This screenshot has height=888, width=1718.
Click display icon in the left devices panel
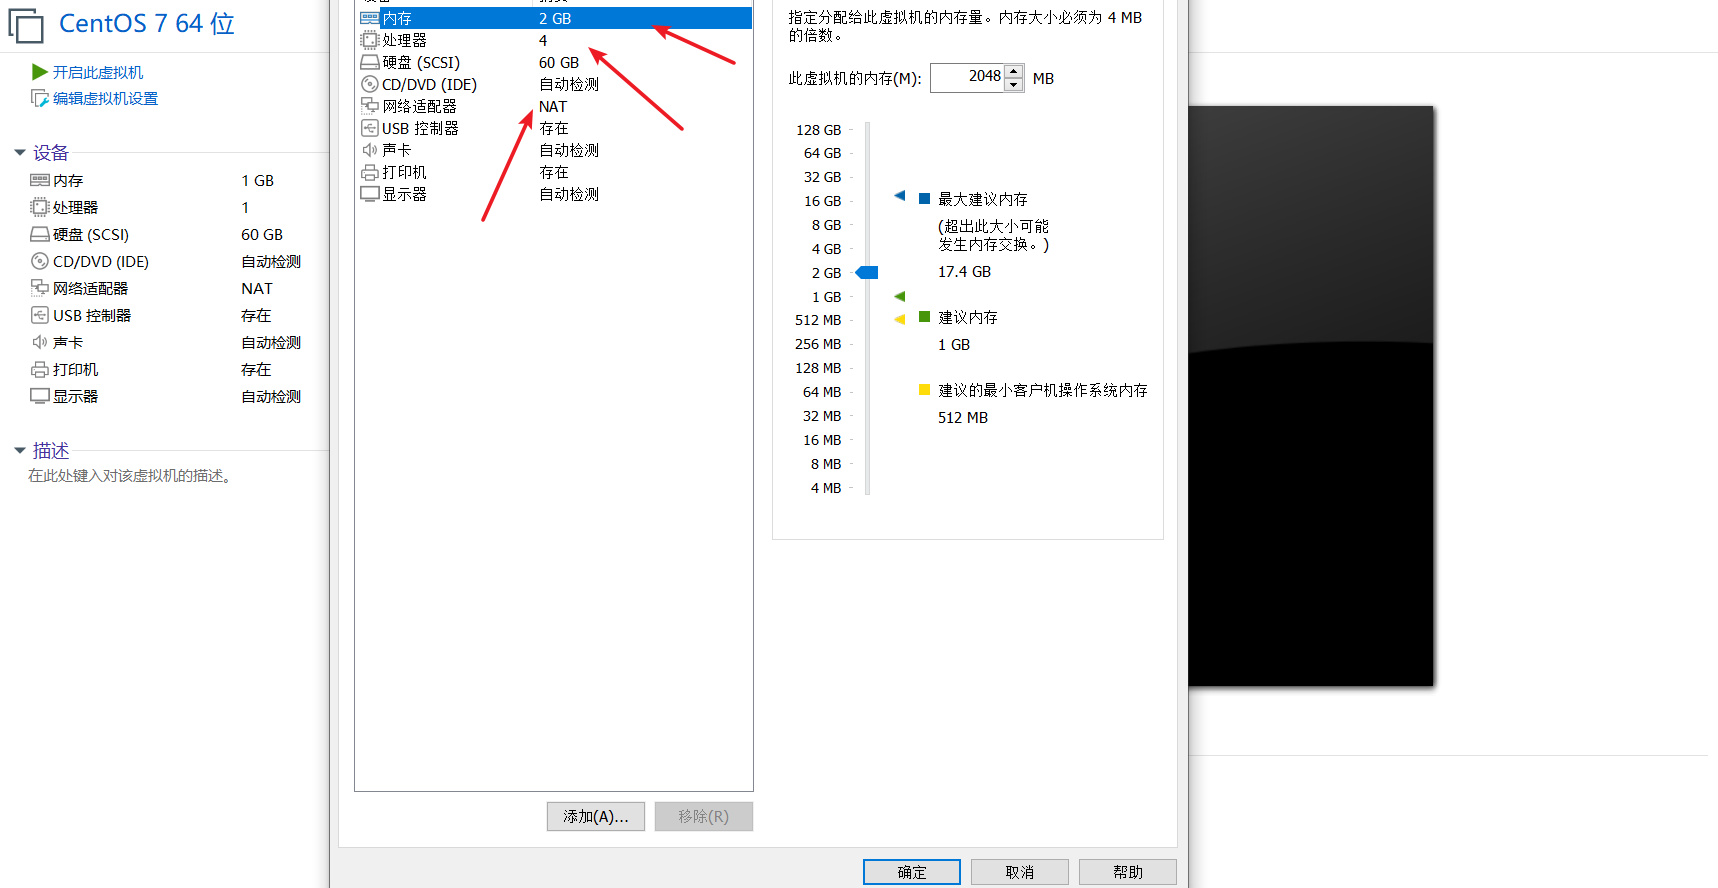coord(40,396)
